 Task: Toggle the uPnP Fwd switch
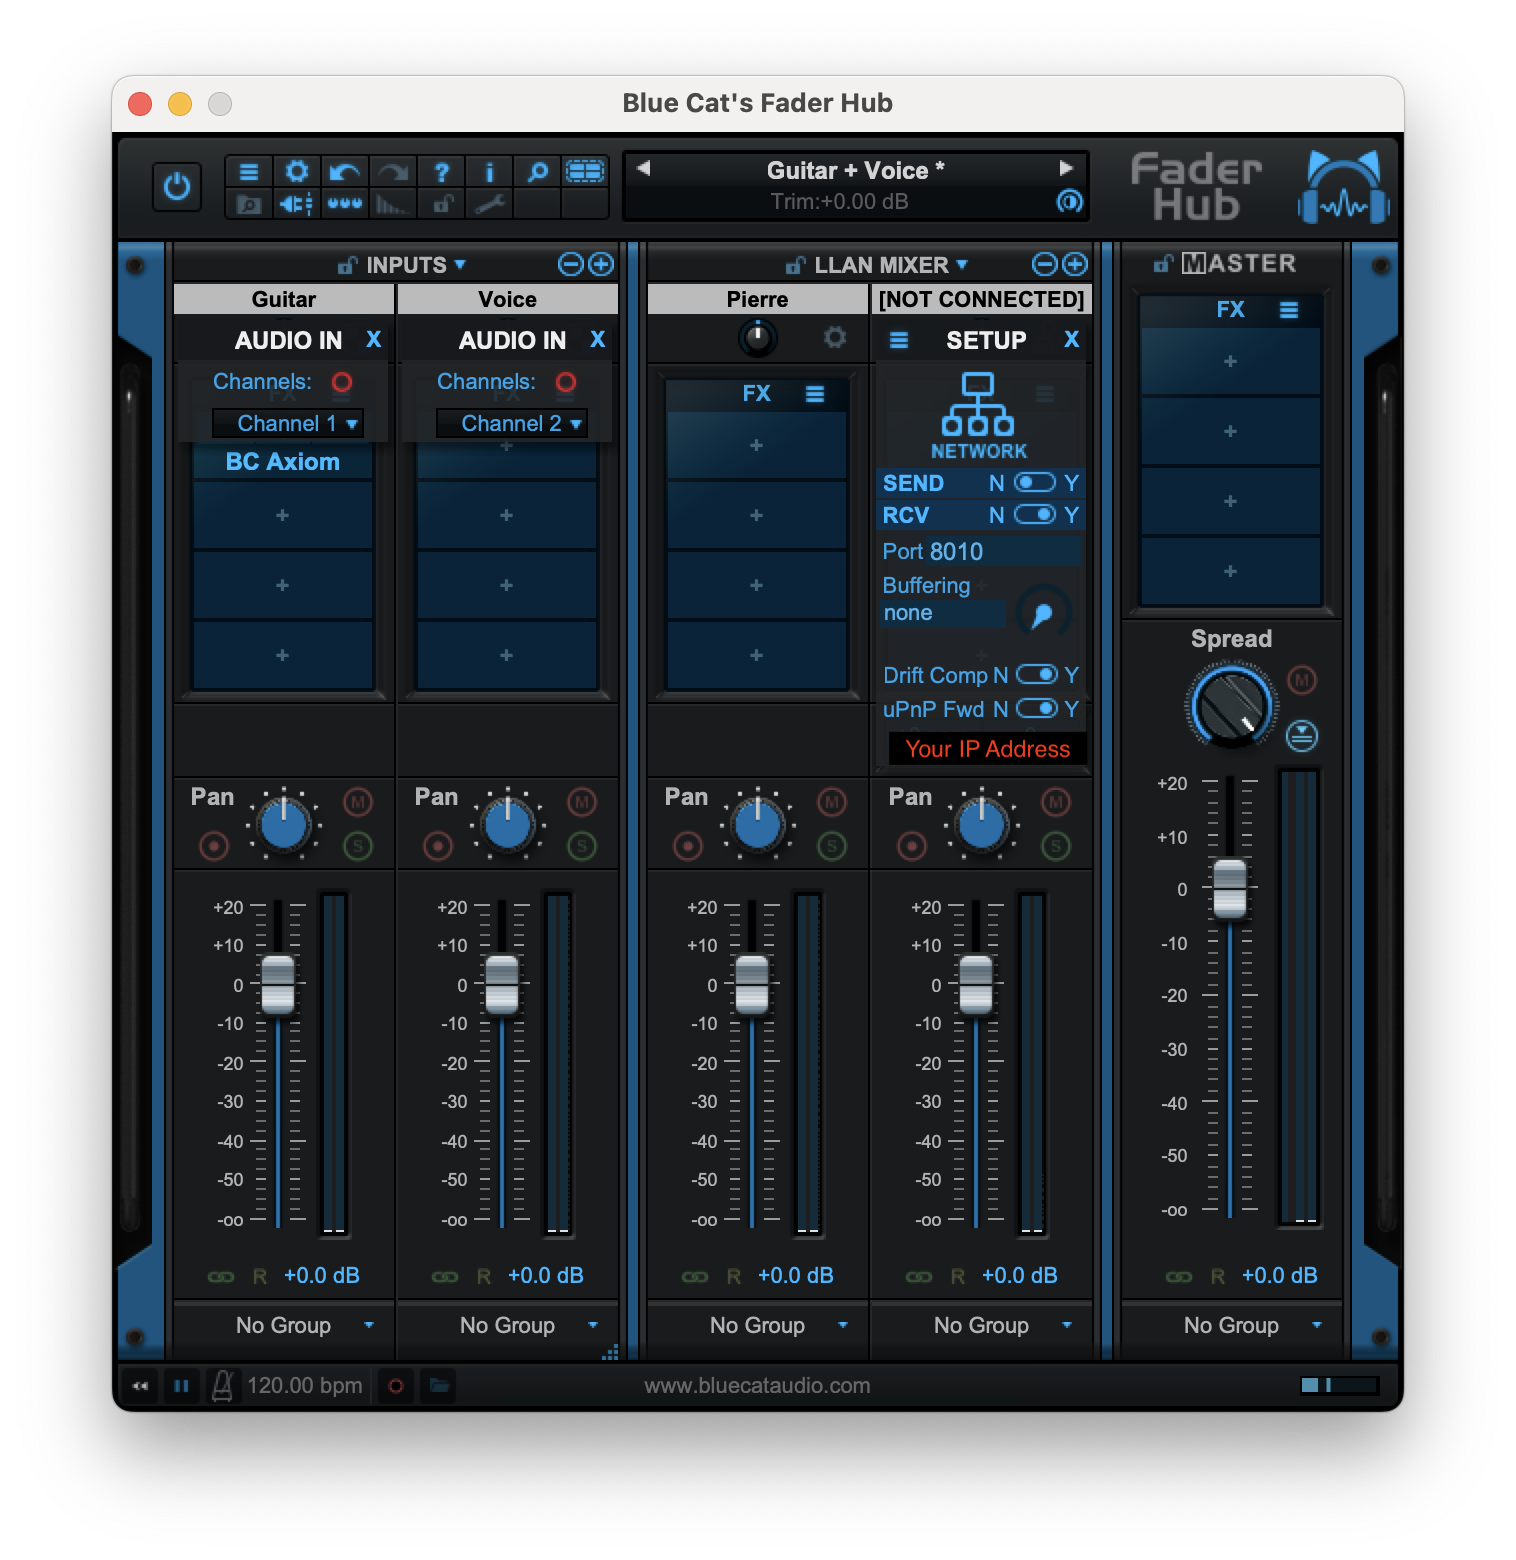(1037, 709)
